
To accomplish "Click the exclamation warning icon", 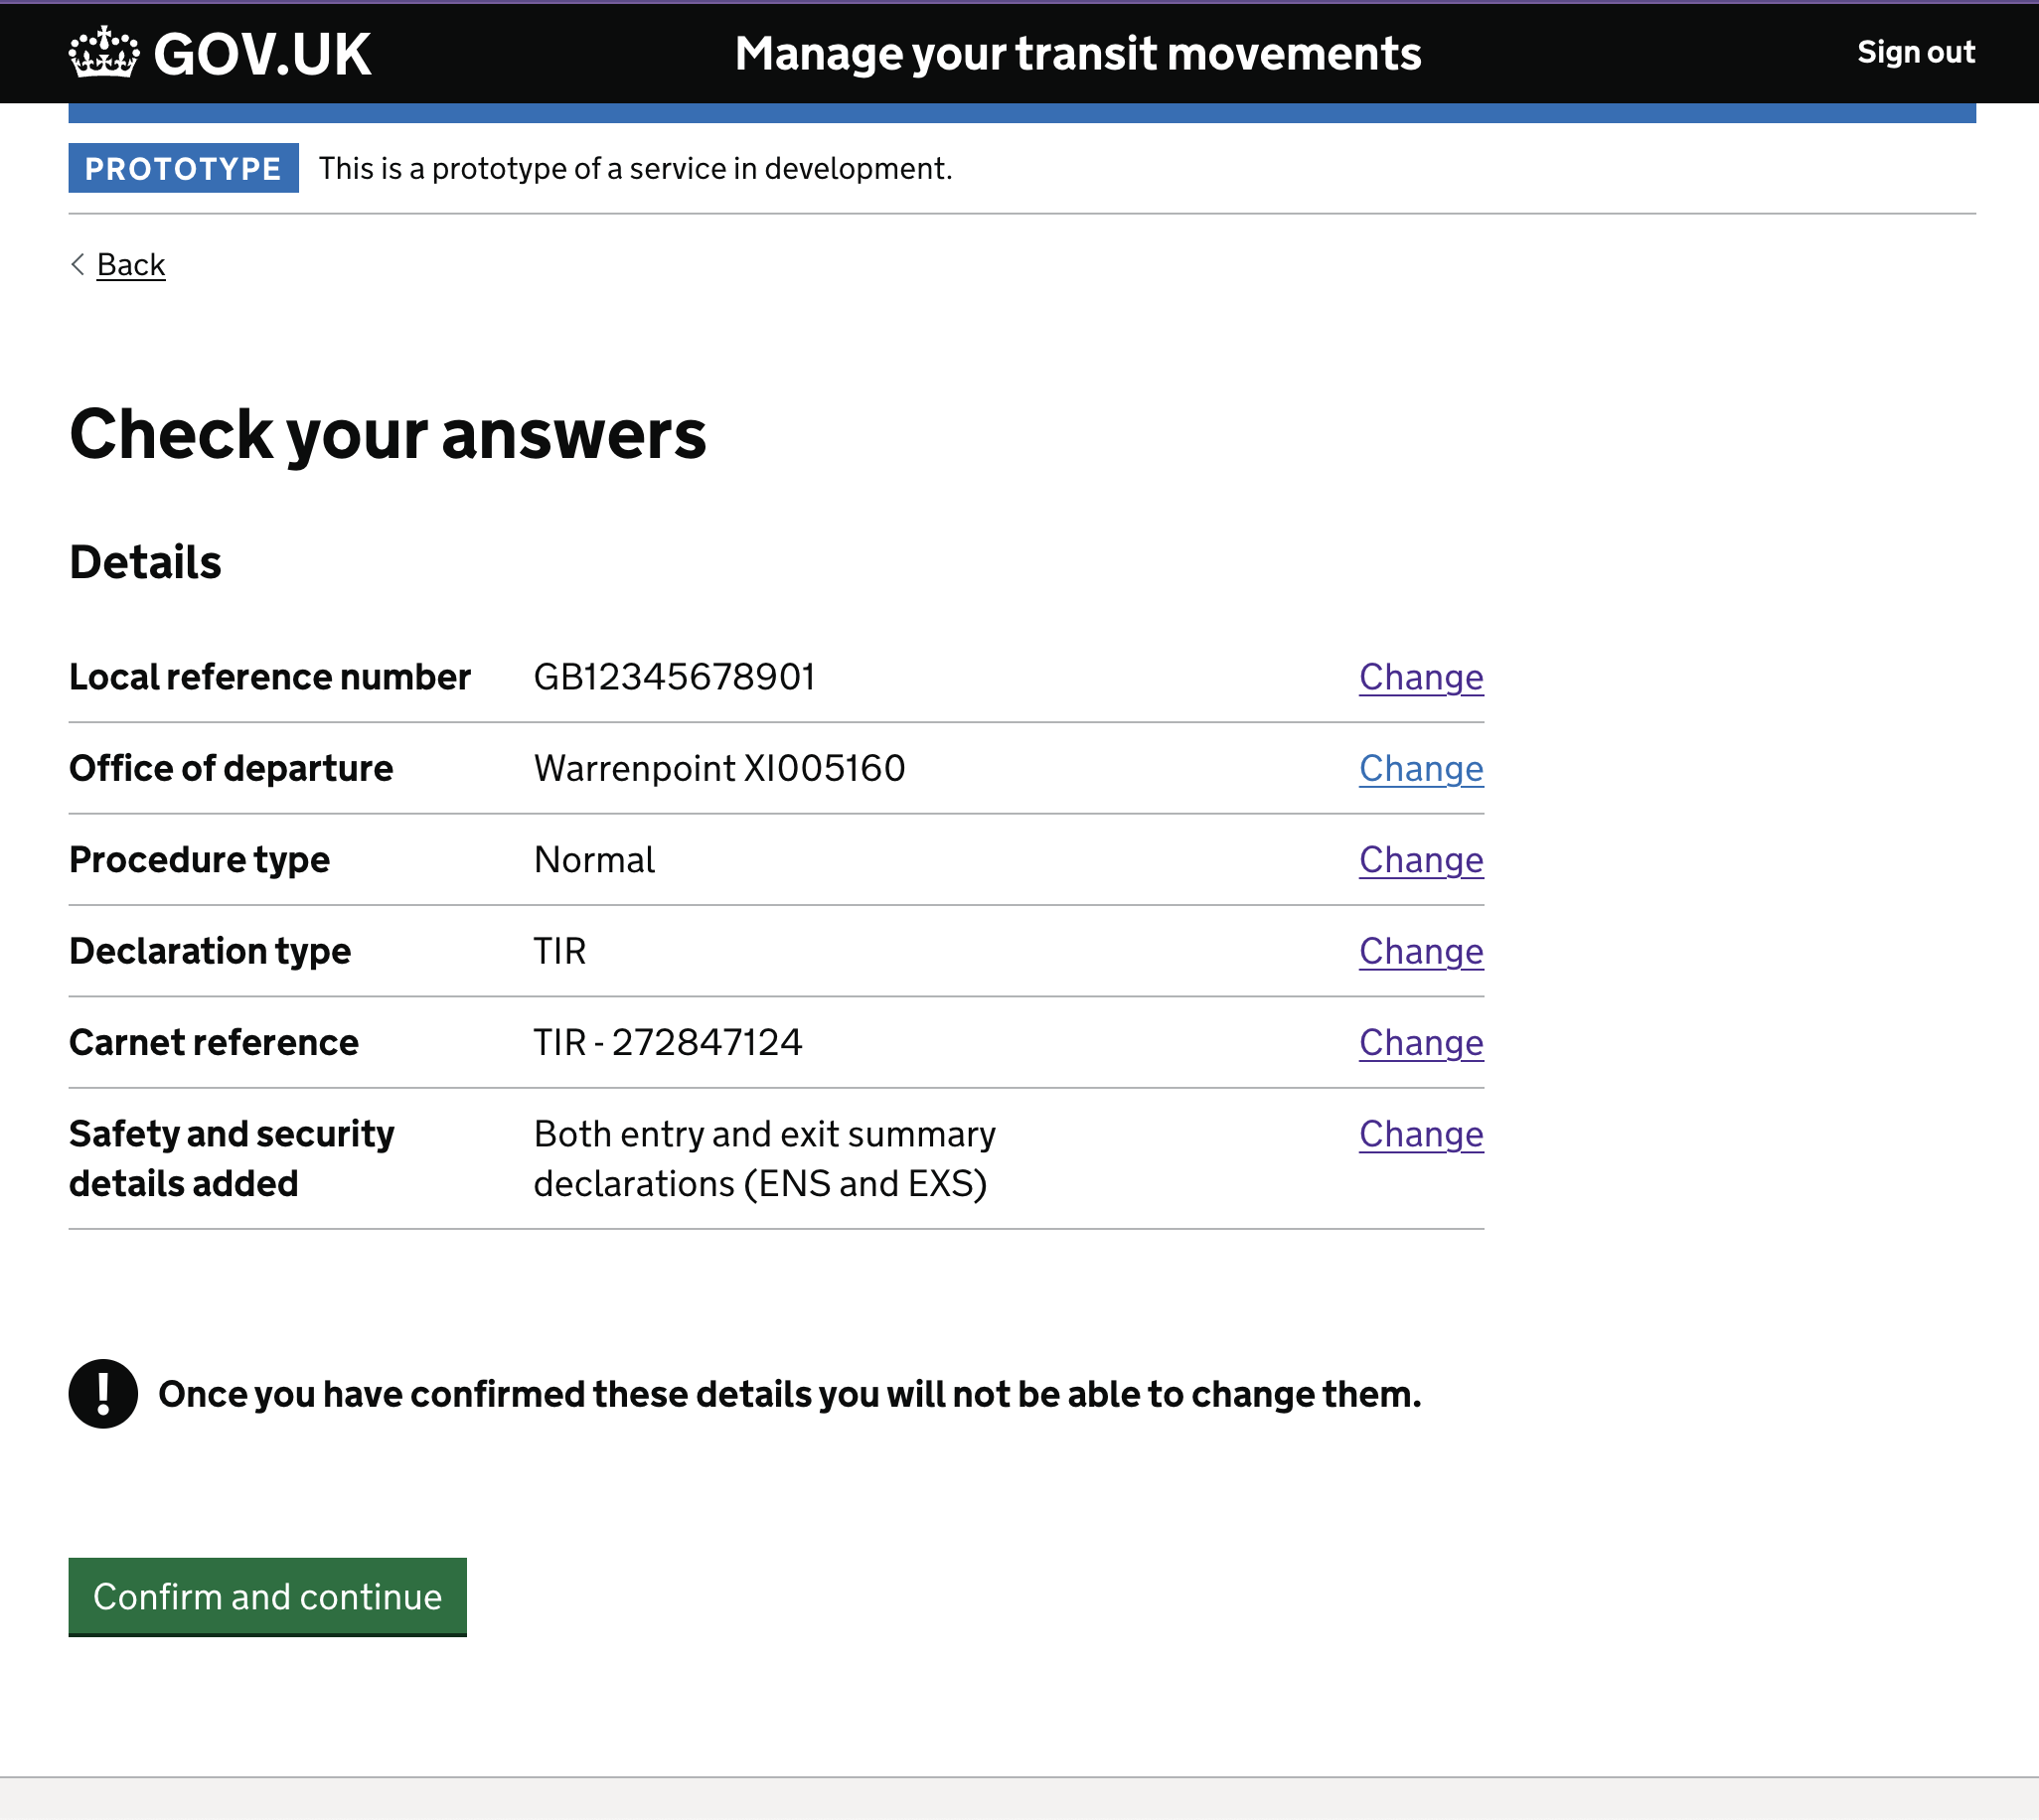I will coord(103,1393).
